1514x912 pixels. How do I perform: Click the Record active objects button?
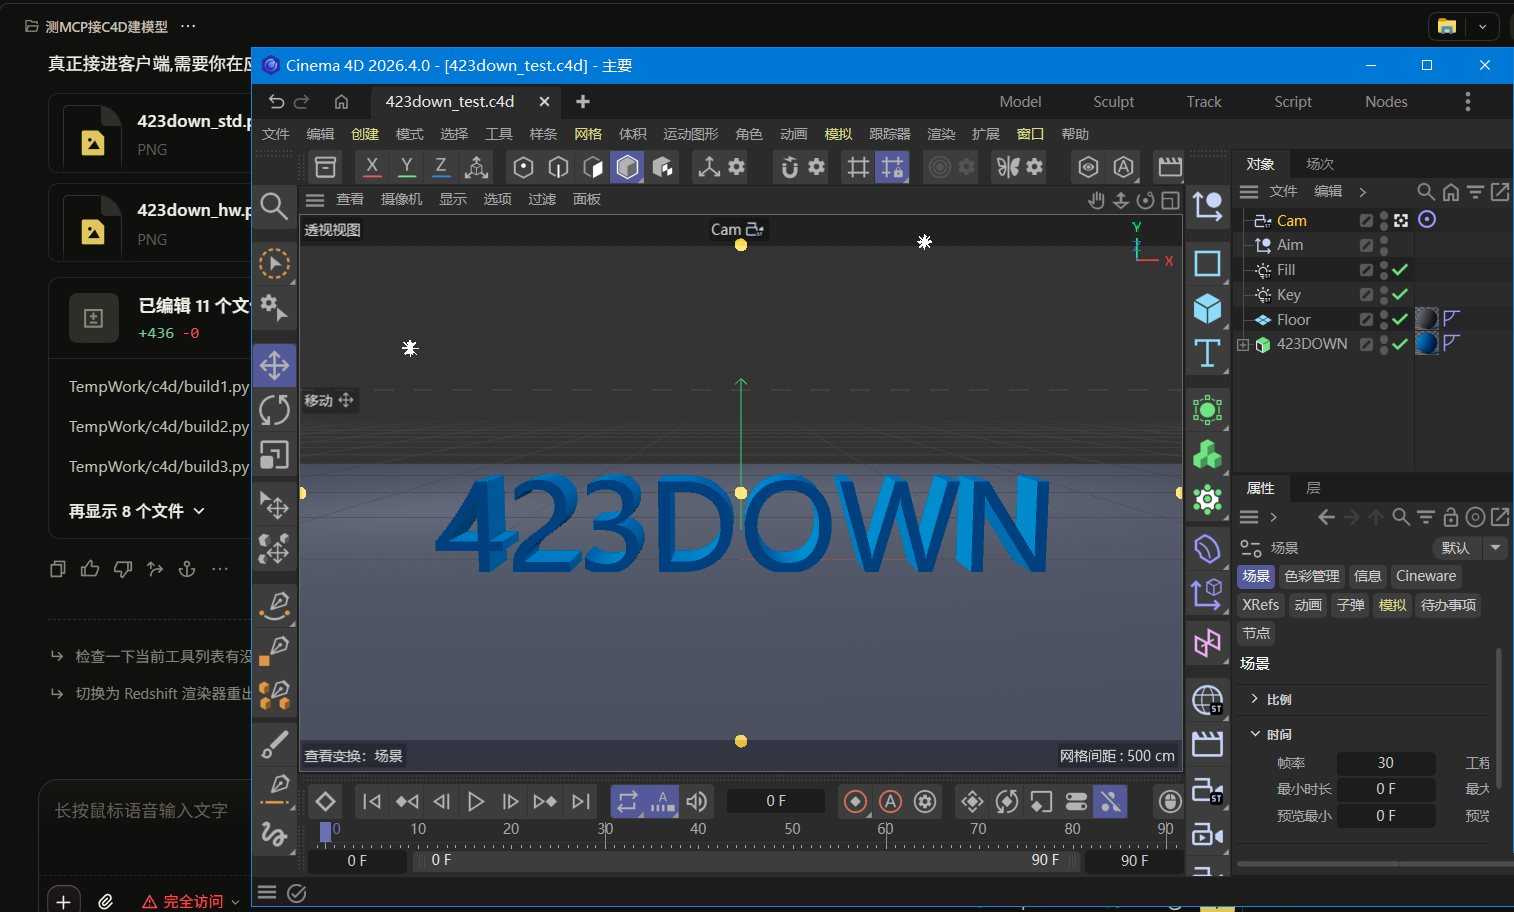pos(855,801)
